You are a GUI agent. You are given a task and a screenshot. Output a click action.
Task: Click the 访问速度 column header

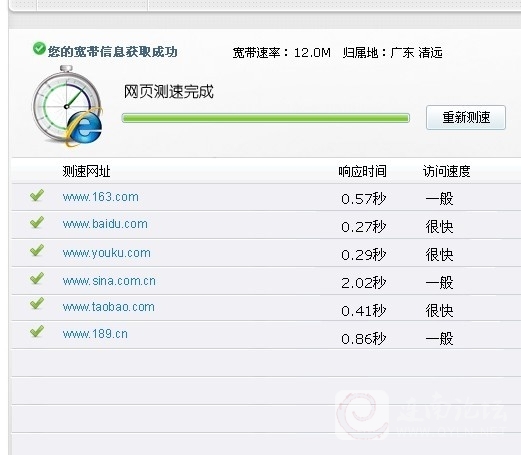(x=447, y=171)
